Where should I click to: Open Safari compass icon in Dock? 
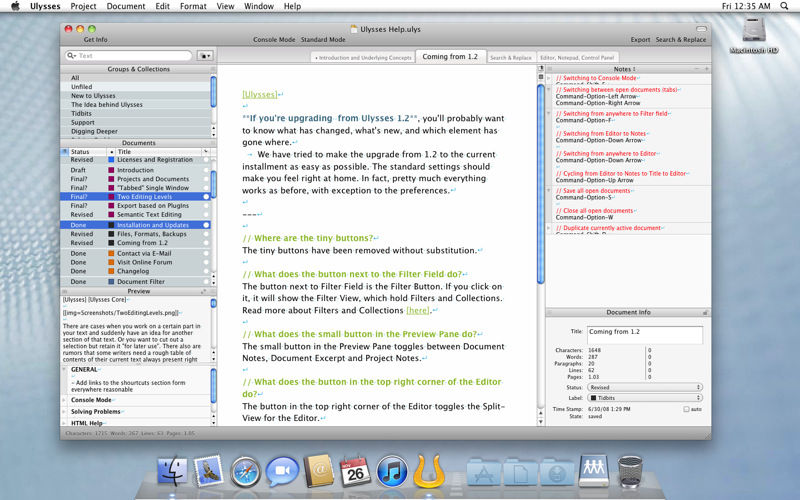pyautogui.click(x=245, y=472)
